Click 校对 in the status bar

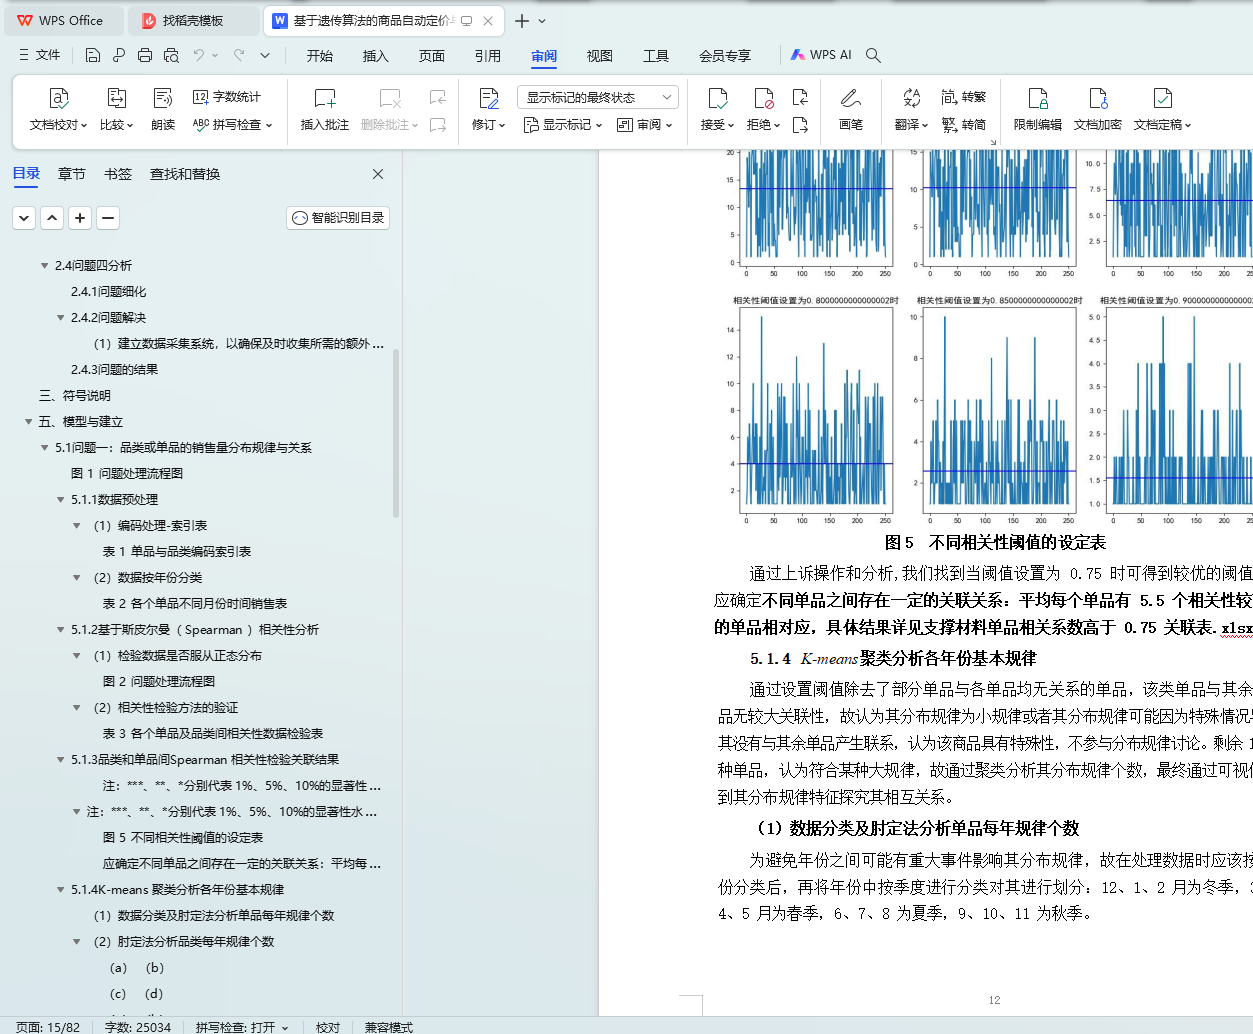[x=328, y=1027]
